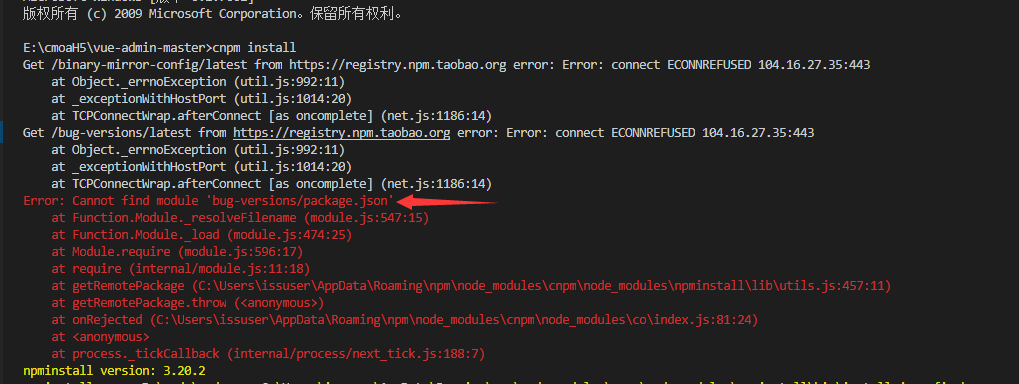The image size is (1019, 384).
Task: Click the blue marker in the left gutter
Action: click(x=2, y=133)
